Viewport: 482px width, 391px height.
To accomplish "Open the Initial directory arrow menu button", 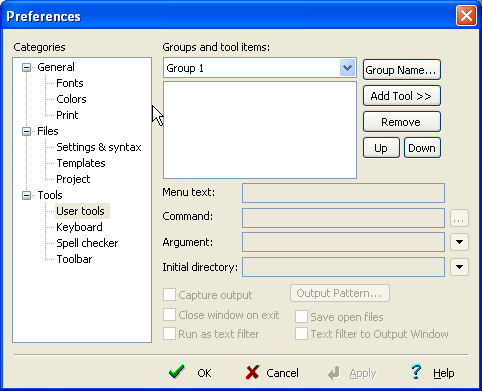I will click(x=459, y=267).
